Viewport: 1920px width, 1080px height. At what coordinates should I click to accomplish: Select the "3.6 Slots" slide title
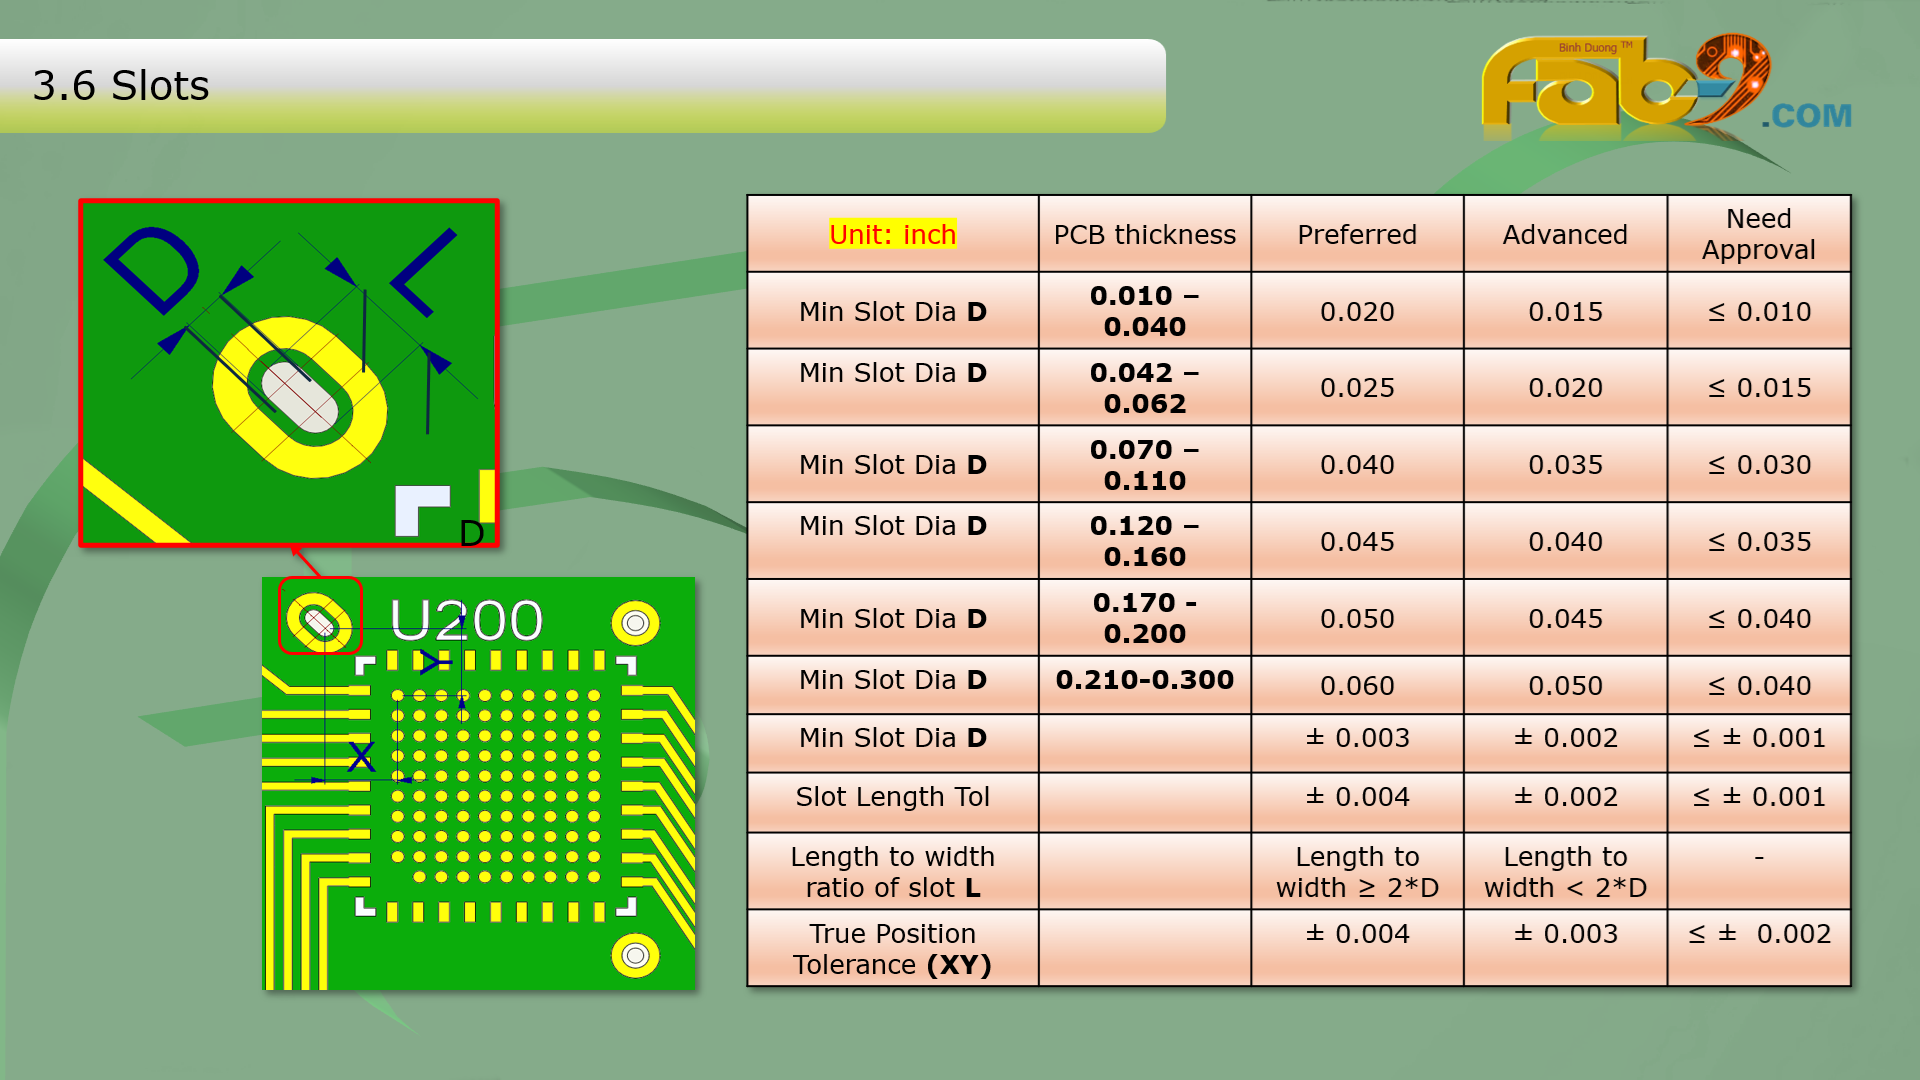click(121, 86)
